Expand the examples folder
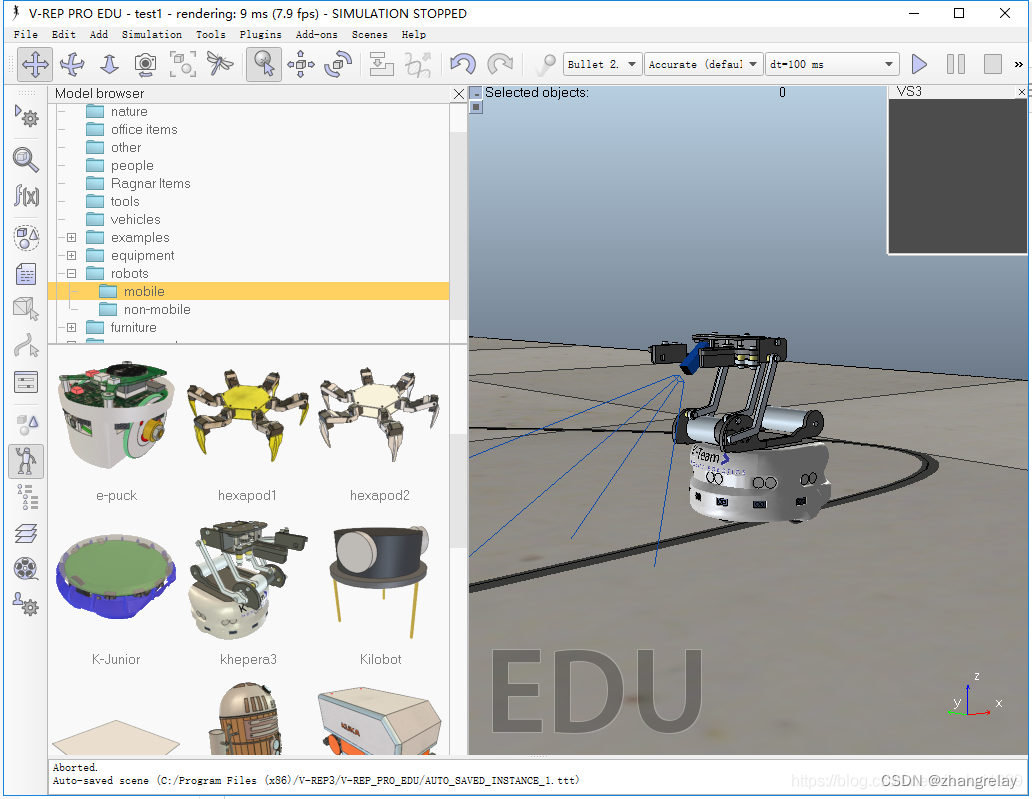This screenshot has height=799, width=1032. click(x=72, y=238)
